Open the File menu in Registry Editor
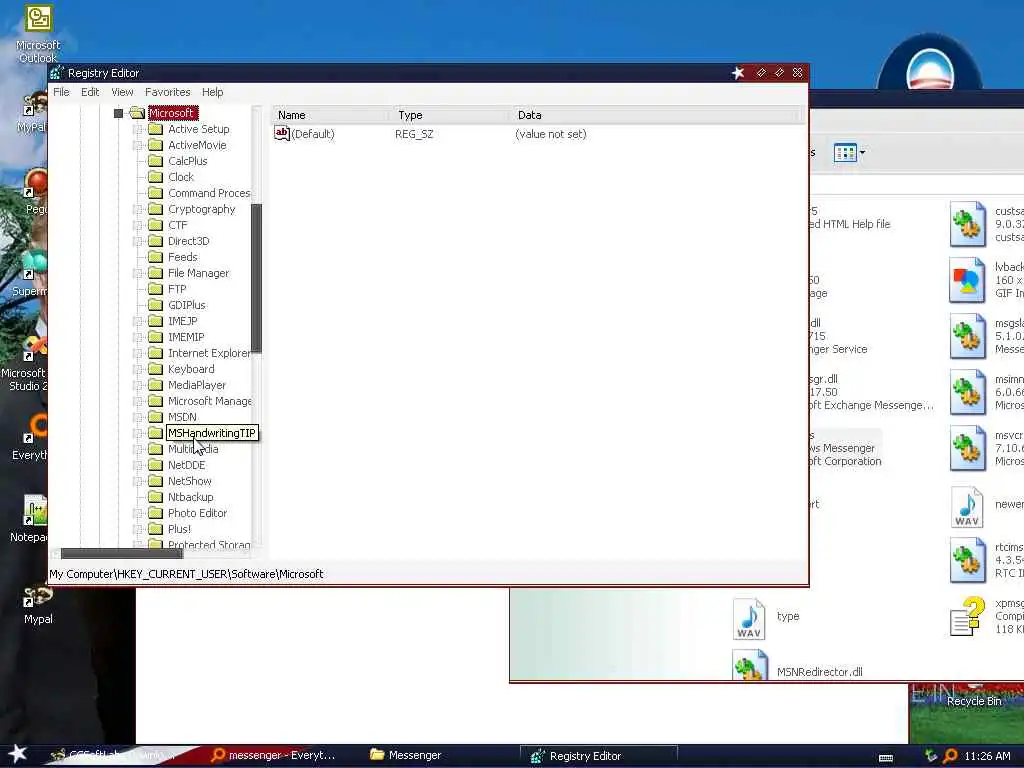 [61, 92]
